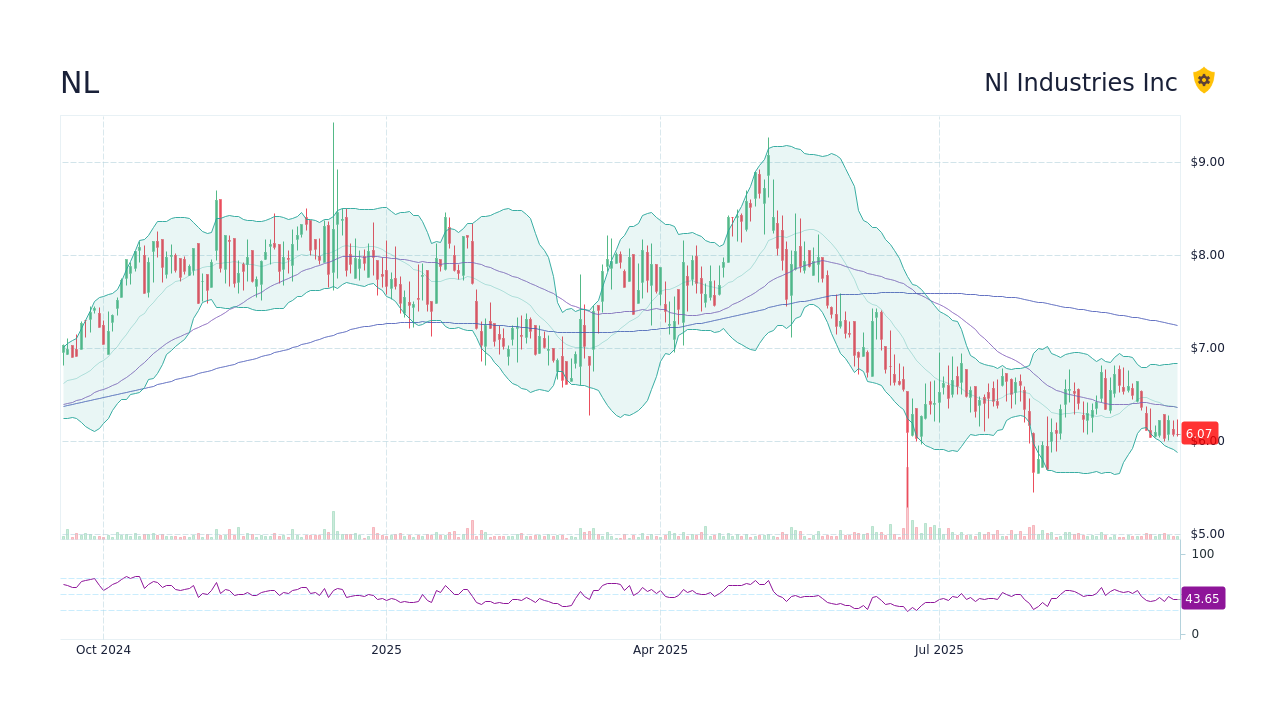Click the 2025 date axis label
1280x720 pixels.
click(386, 650)
